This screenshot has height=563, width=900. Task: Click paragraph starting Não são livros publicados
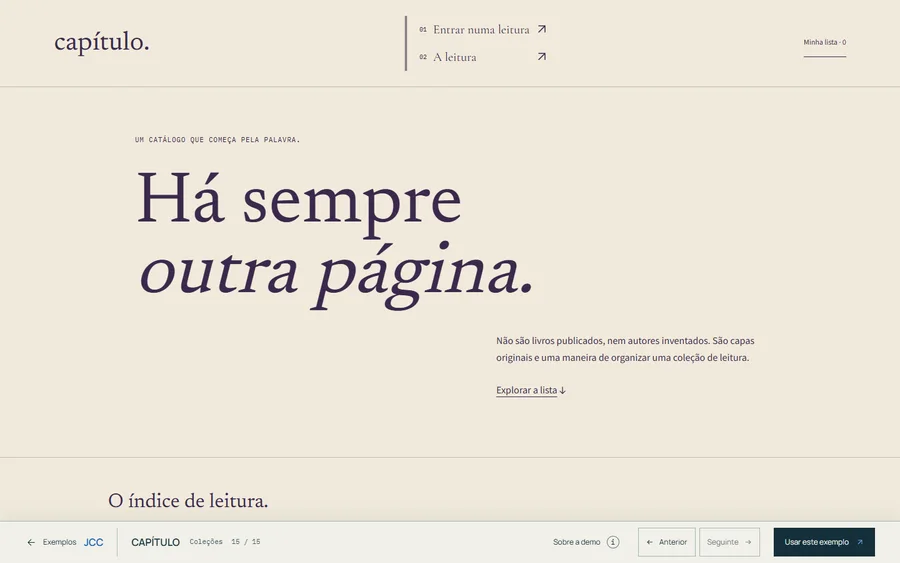(625, 349)
